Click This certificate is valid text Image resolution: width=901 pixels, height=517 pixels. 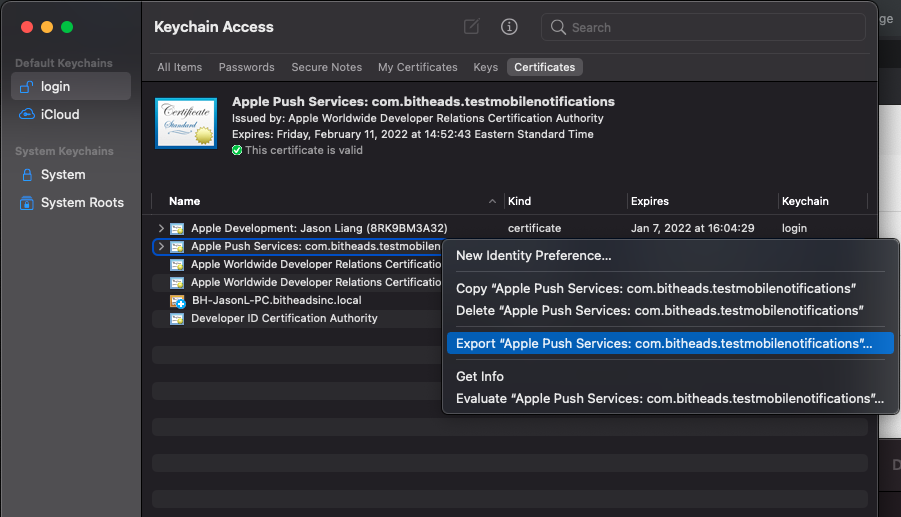pyautogui.click(x=304, y=151)
